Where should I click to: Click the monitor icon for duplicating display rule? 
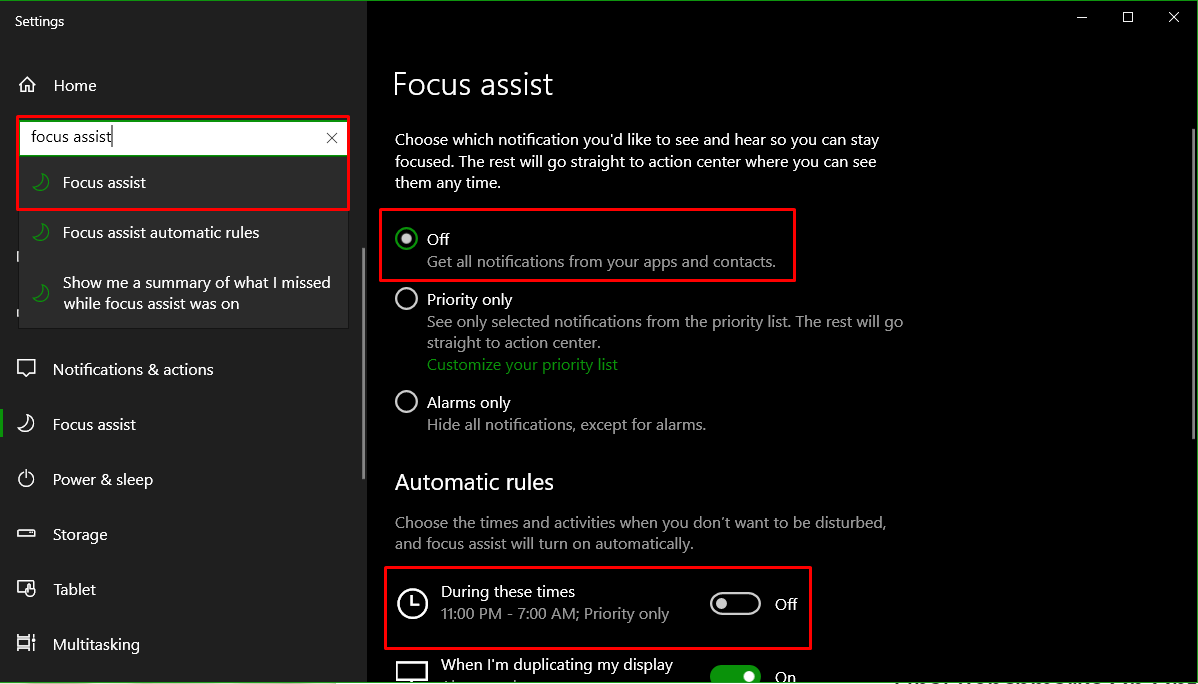413,673
